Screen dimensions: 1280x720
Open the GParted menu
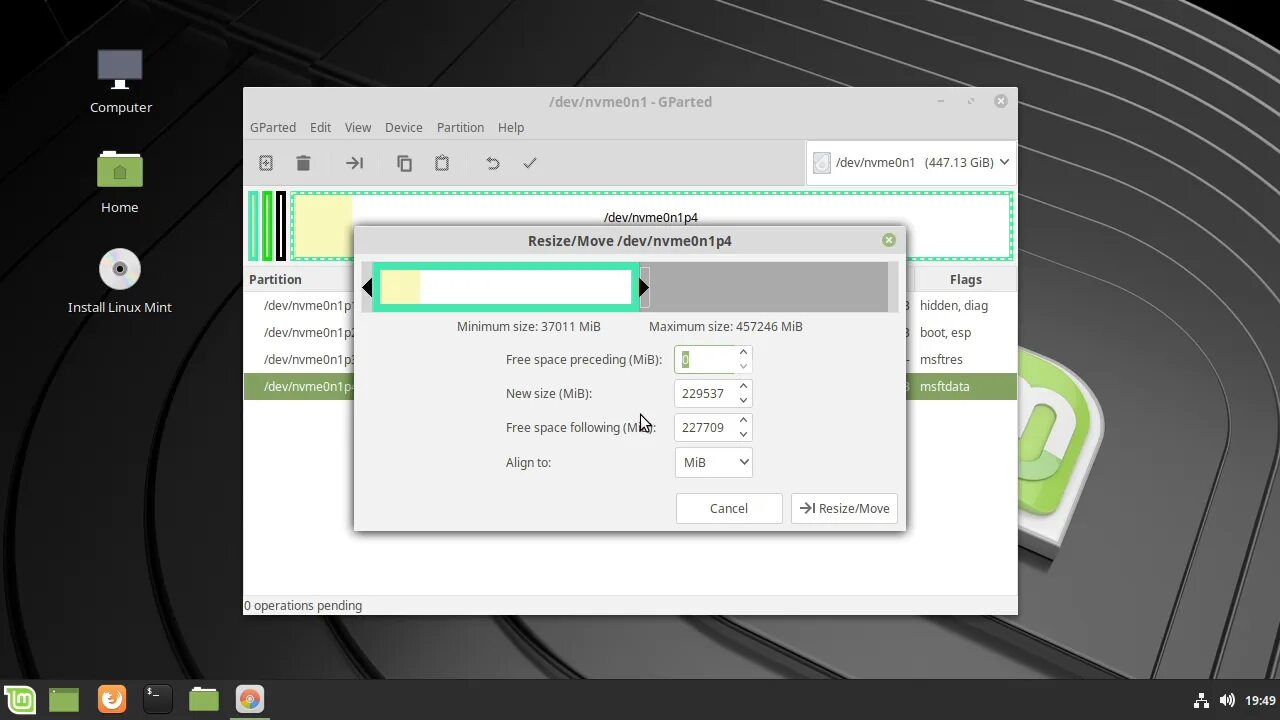point(273,127)
